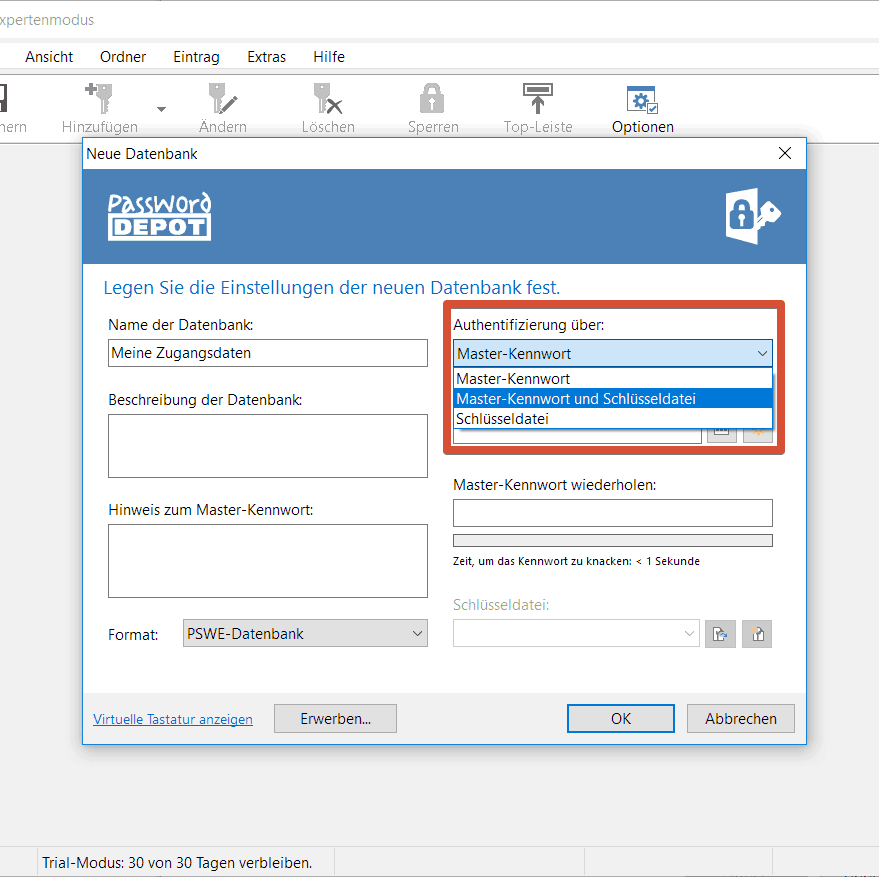Image resolution: width=879 pixels, height=879 pixels.
Task: Toggle the Top-Leiste toolbar icon
Action: pos(538,99)
